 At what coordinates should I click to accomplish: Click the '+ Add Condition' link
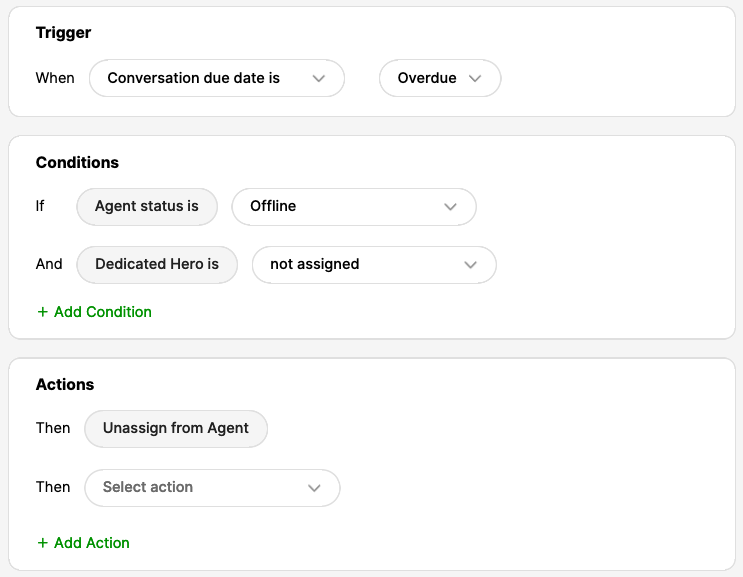94,312
